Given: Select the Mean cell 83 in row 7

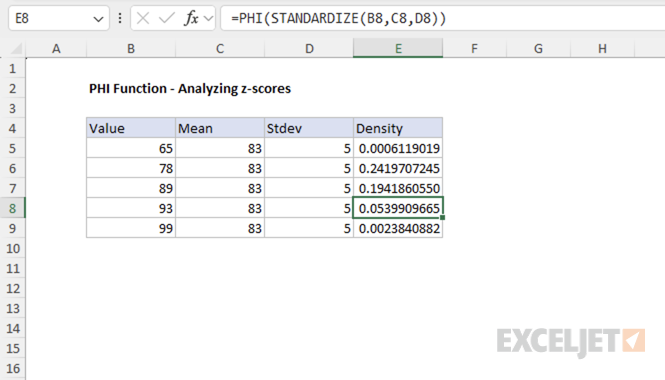Looking at the screenshot, I should click(220, 188).
